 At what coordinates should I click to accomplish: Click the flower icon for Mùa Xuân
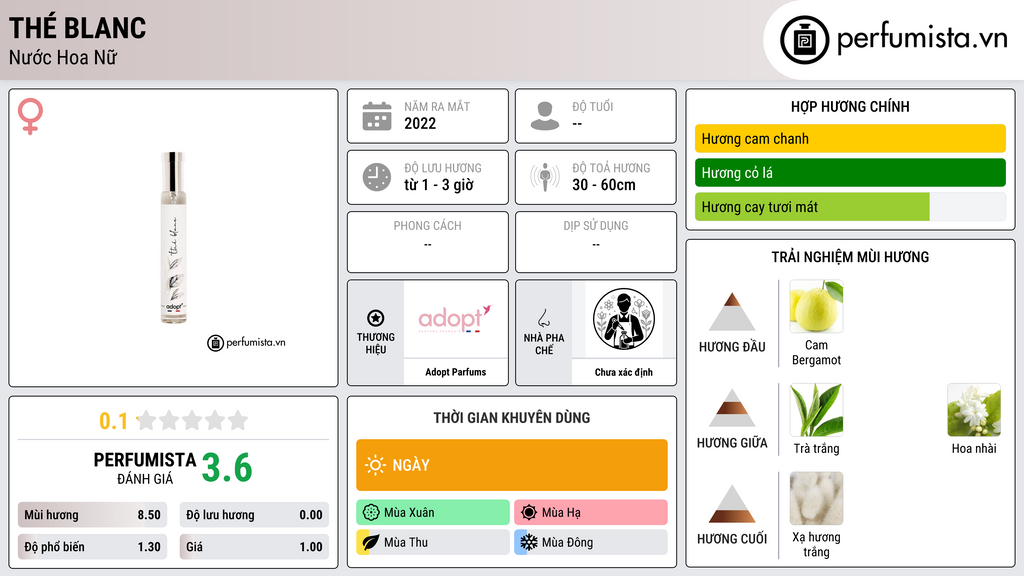click(371, 513)
